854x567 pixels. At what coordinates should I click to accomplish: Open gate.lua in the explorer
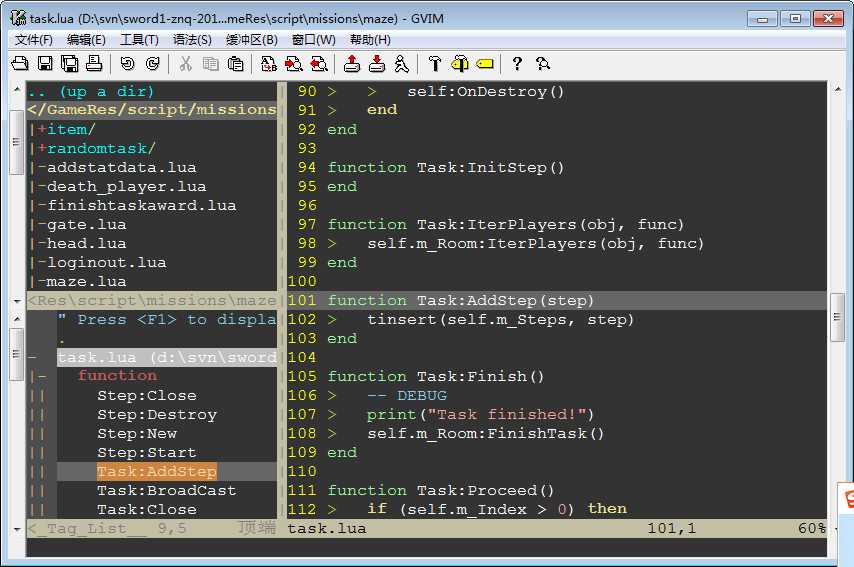click(x=87, y=224)
